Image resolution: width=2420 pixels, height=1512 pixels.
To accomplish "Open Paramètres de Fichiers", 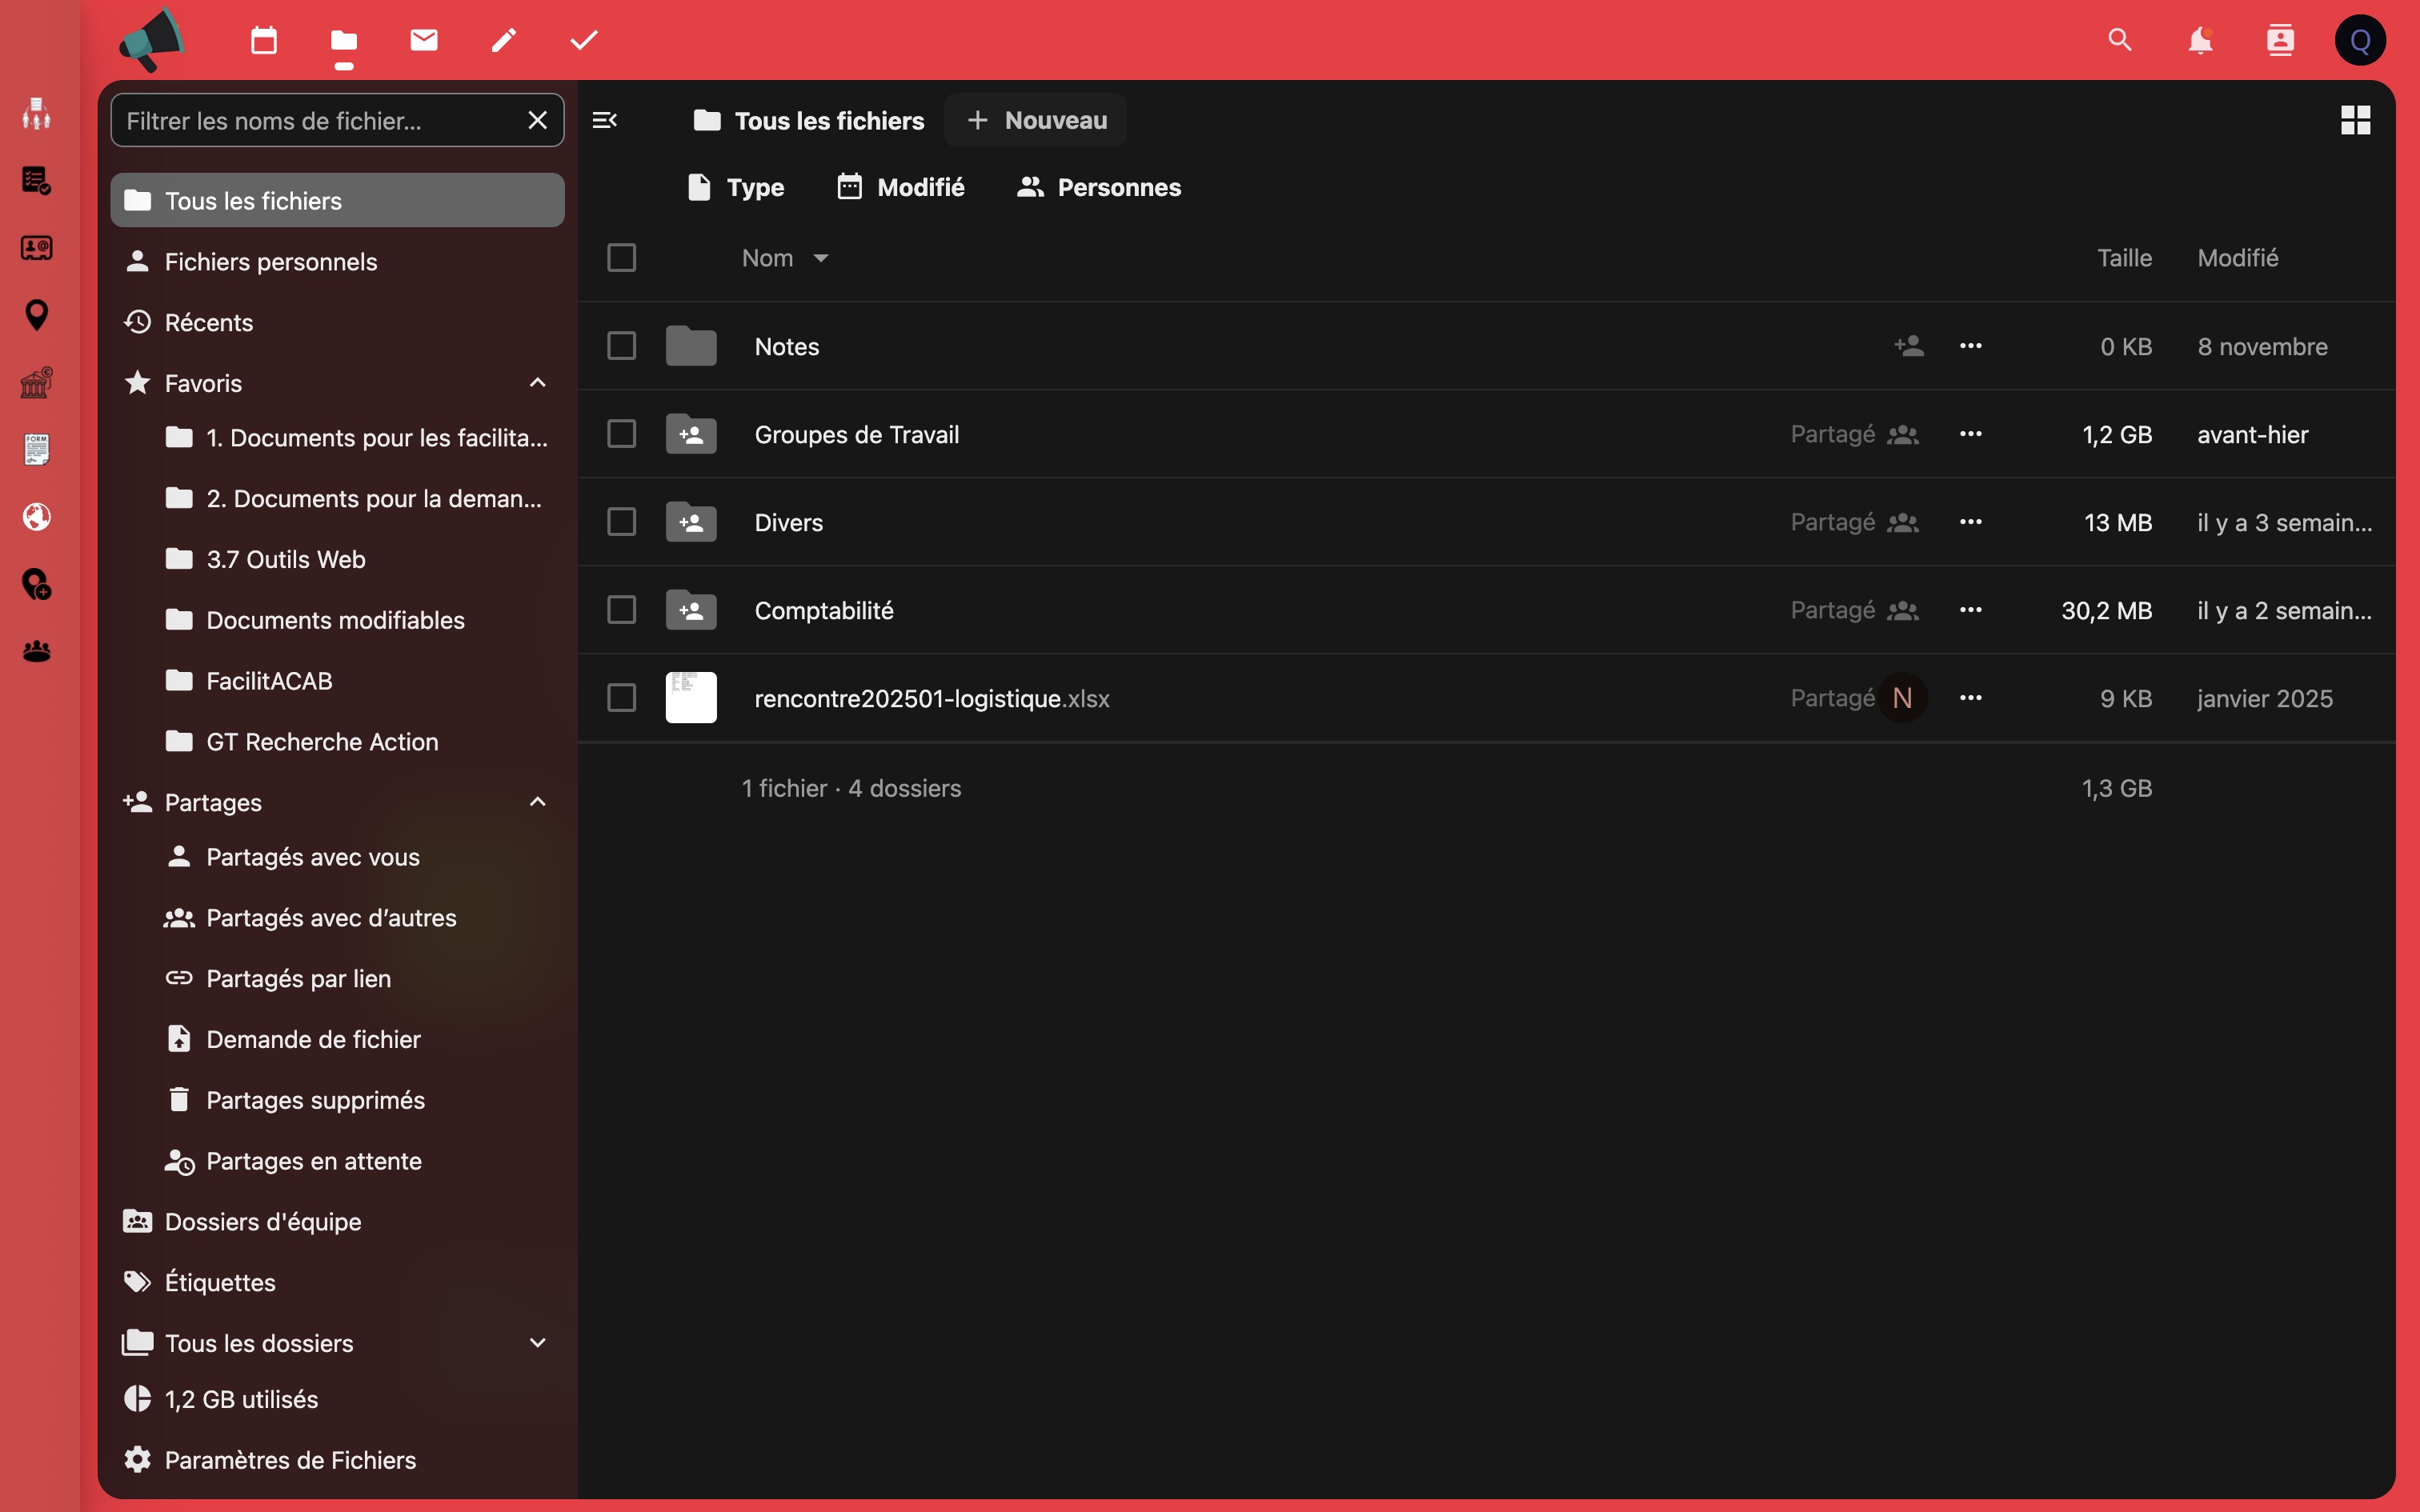I will (290, 1460).
